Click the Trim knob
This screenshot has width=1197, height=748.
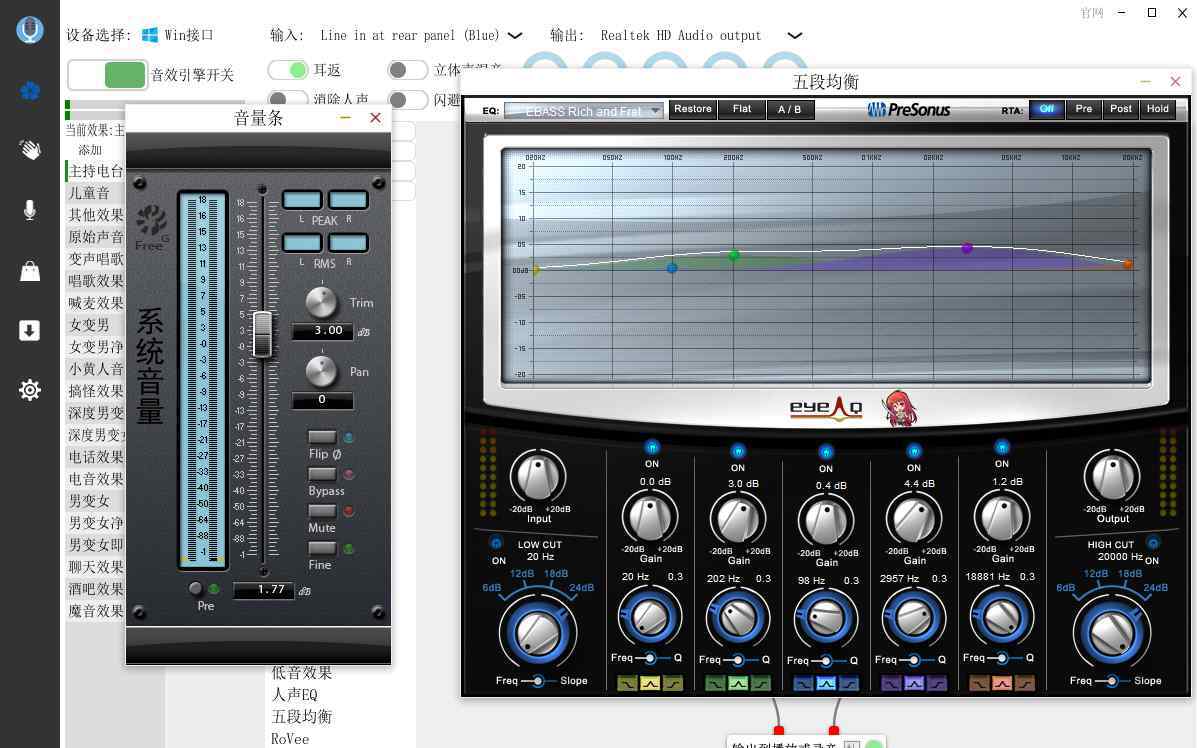click(321, 303)
